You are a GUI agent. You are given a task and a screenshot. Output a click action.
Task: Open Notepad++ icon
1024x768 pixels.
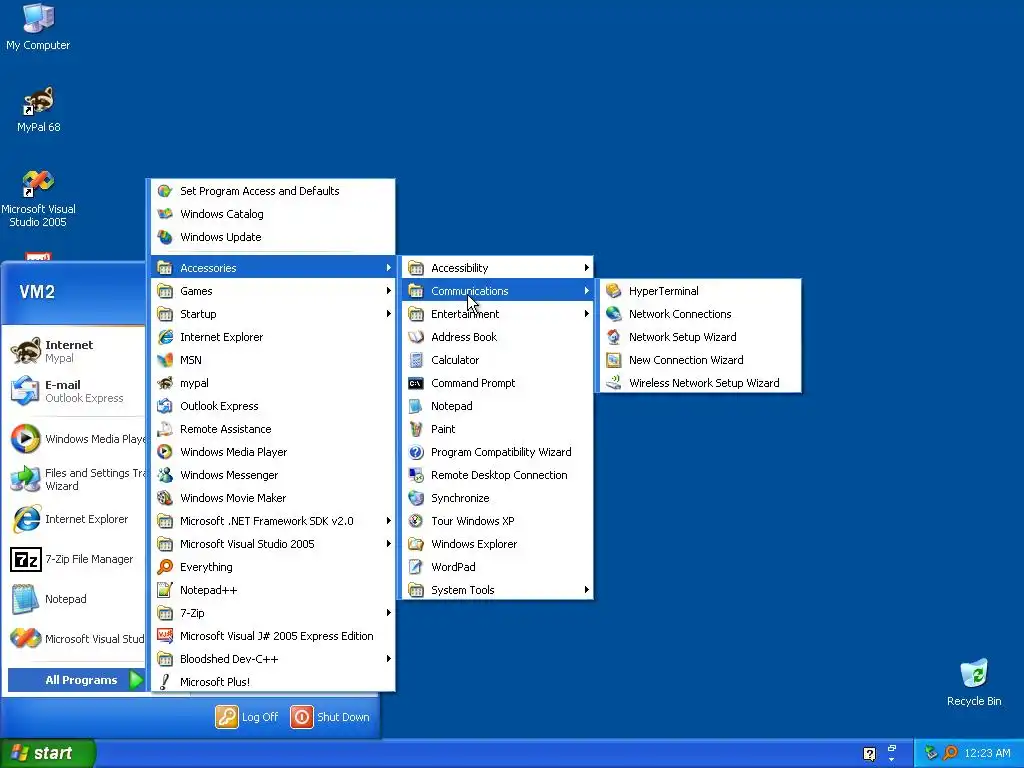[165, 590]
